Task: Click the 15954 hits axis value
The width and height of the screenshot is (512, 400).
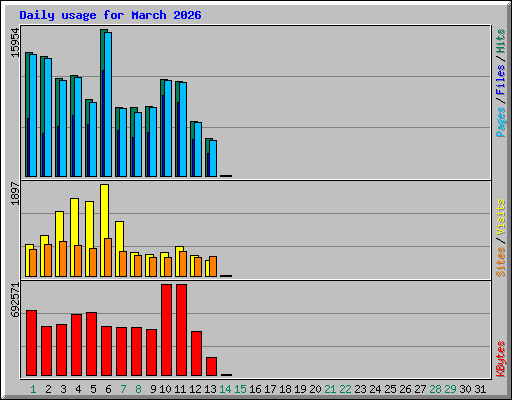Action: (15, 43)
